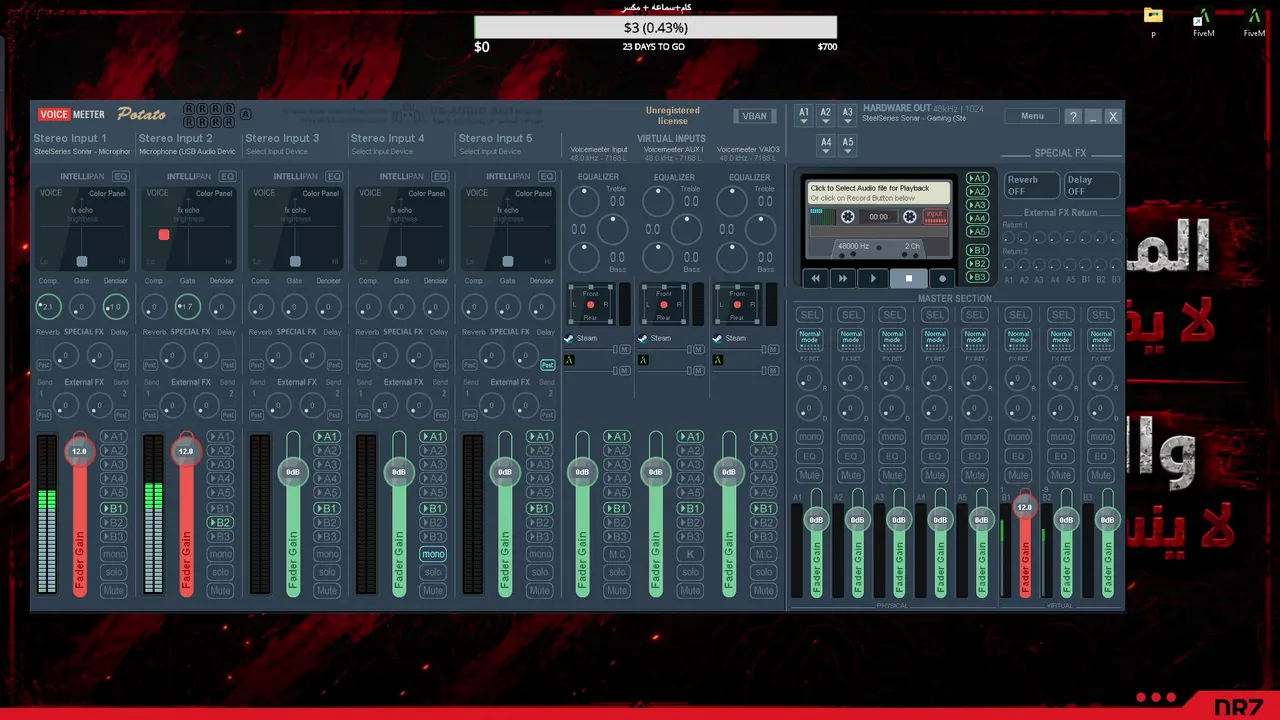Mute Stereo Input 1
Screen dimensions: 1280x720
[x=114, y=591]
